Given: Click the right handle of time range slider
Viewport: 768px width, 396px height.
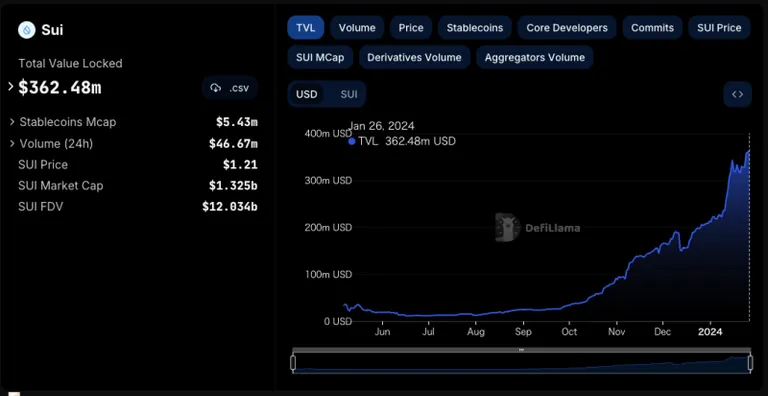Looking at the screenshot, I should tap(750, 363).
